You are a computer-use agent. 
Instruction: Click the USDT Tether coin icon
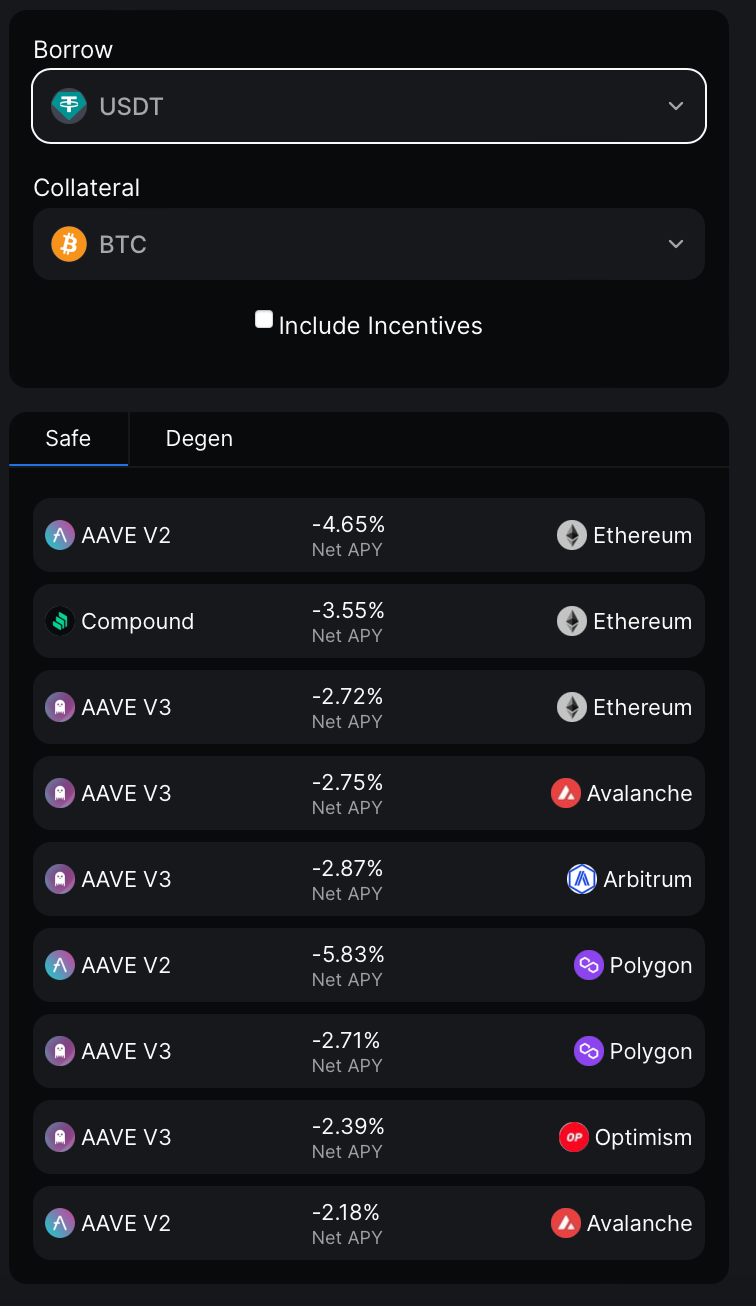69,105
